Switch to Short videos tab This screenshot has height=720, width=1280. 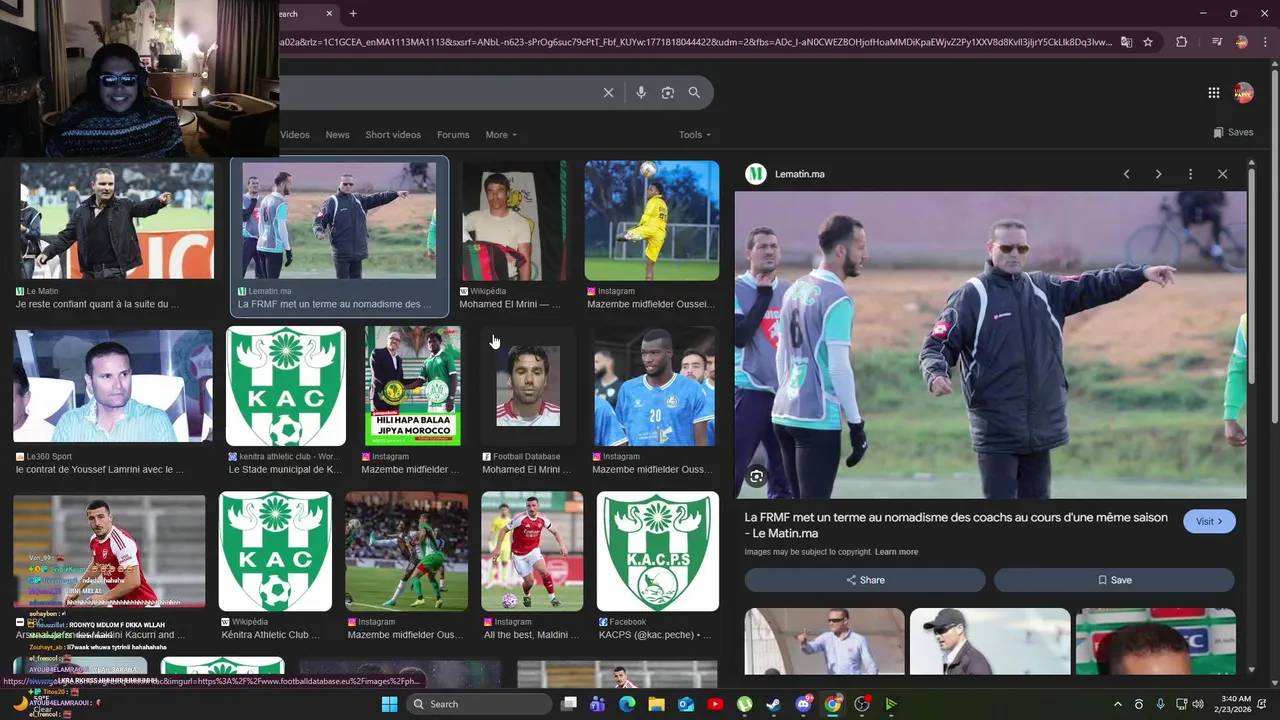click(393, 135)
